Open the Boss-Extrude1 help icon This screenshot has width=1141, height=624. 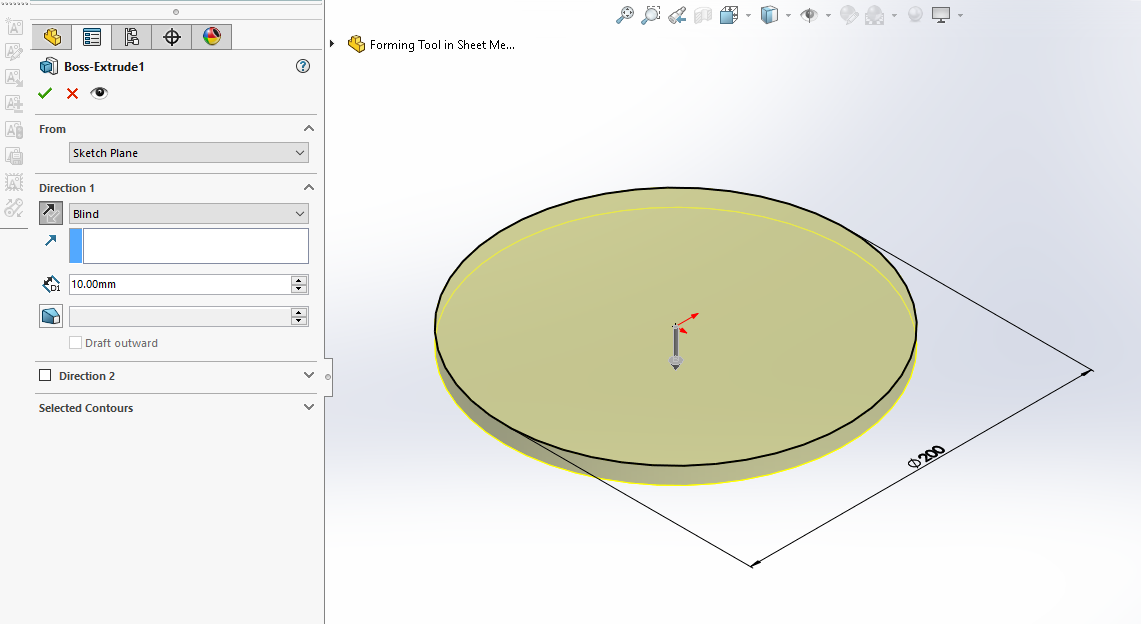point(303,66)
